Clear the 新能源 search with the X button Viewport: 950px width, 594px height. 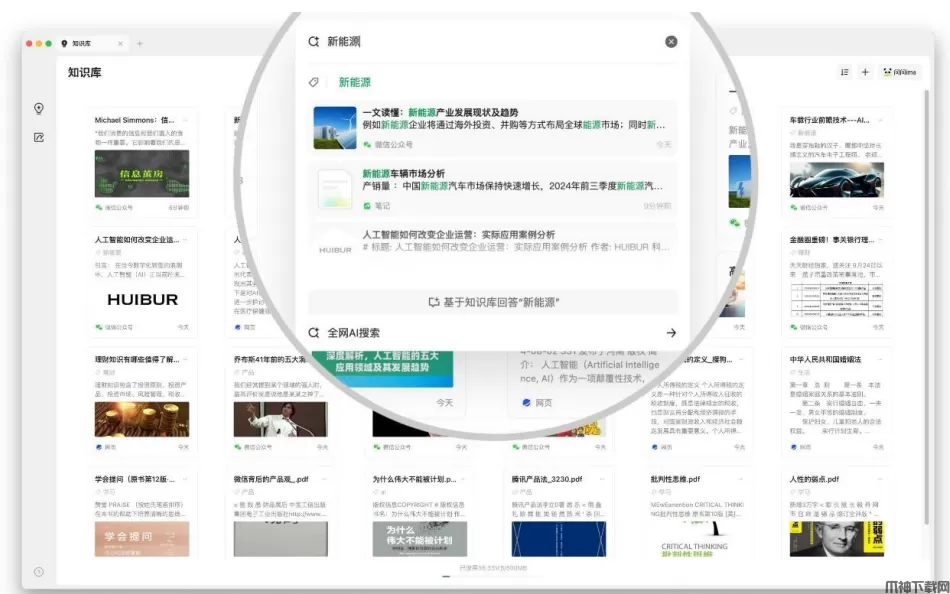[671, 42]
